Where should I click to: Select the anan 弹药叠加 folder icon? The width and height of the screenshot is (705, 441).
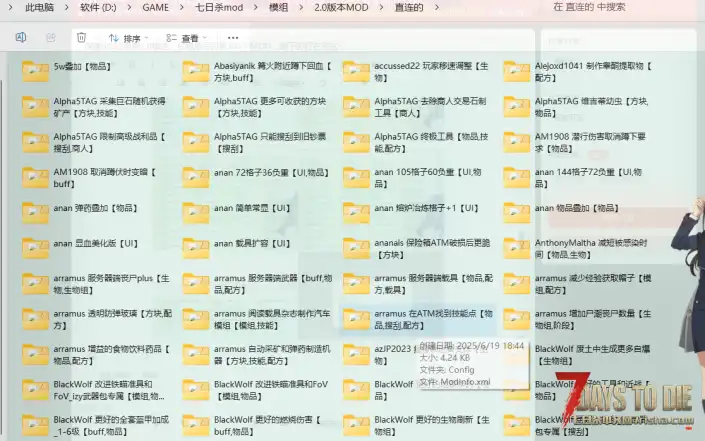tap(35, 213)
